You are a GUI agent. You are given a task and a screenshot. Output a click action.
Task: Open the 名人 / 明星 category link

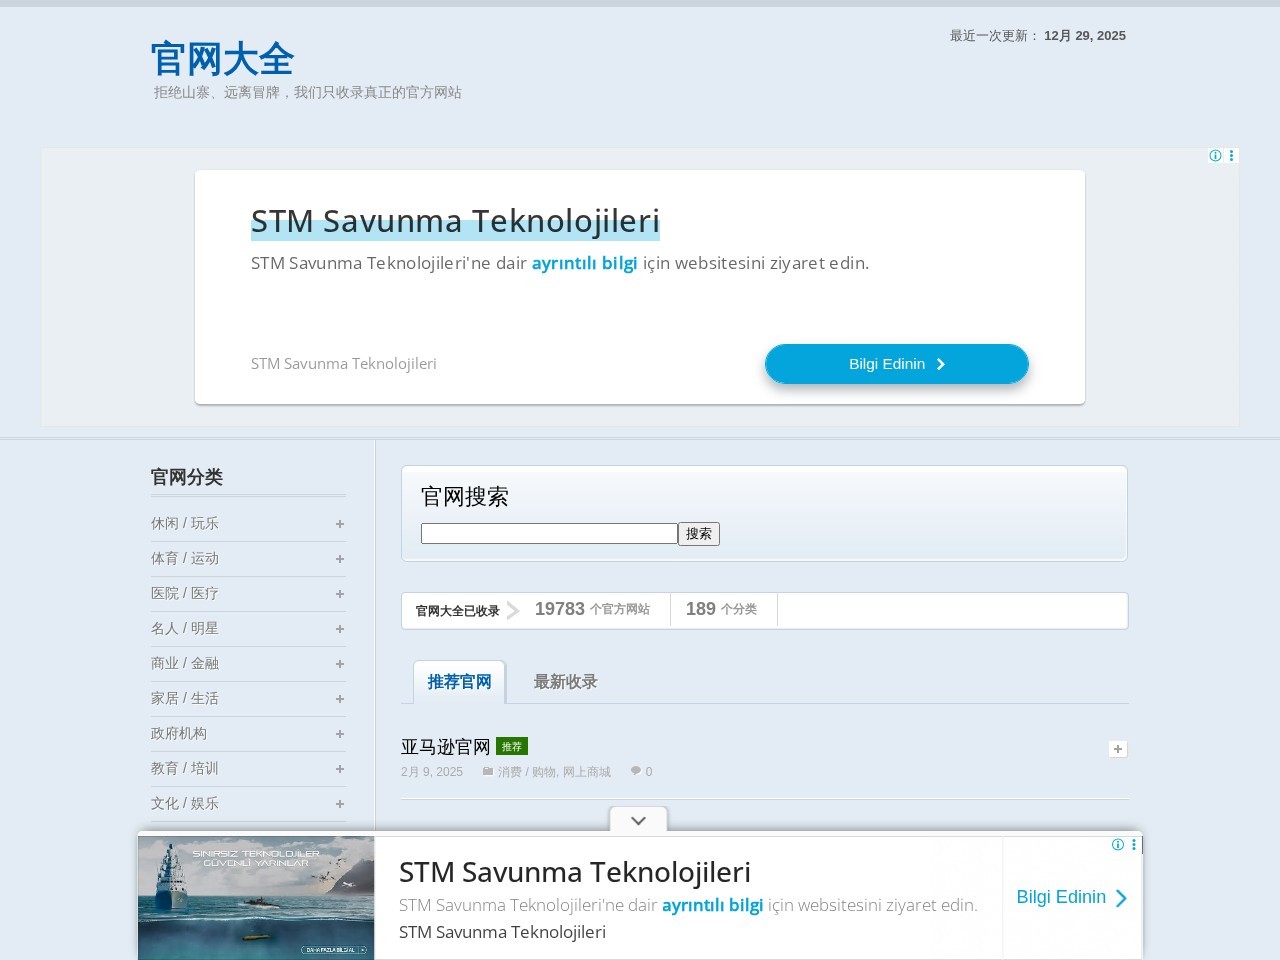(185, 628)
